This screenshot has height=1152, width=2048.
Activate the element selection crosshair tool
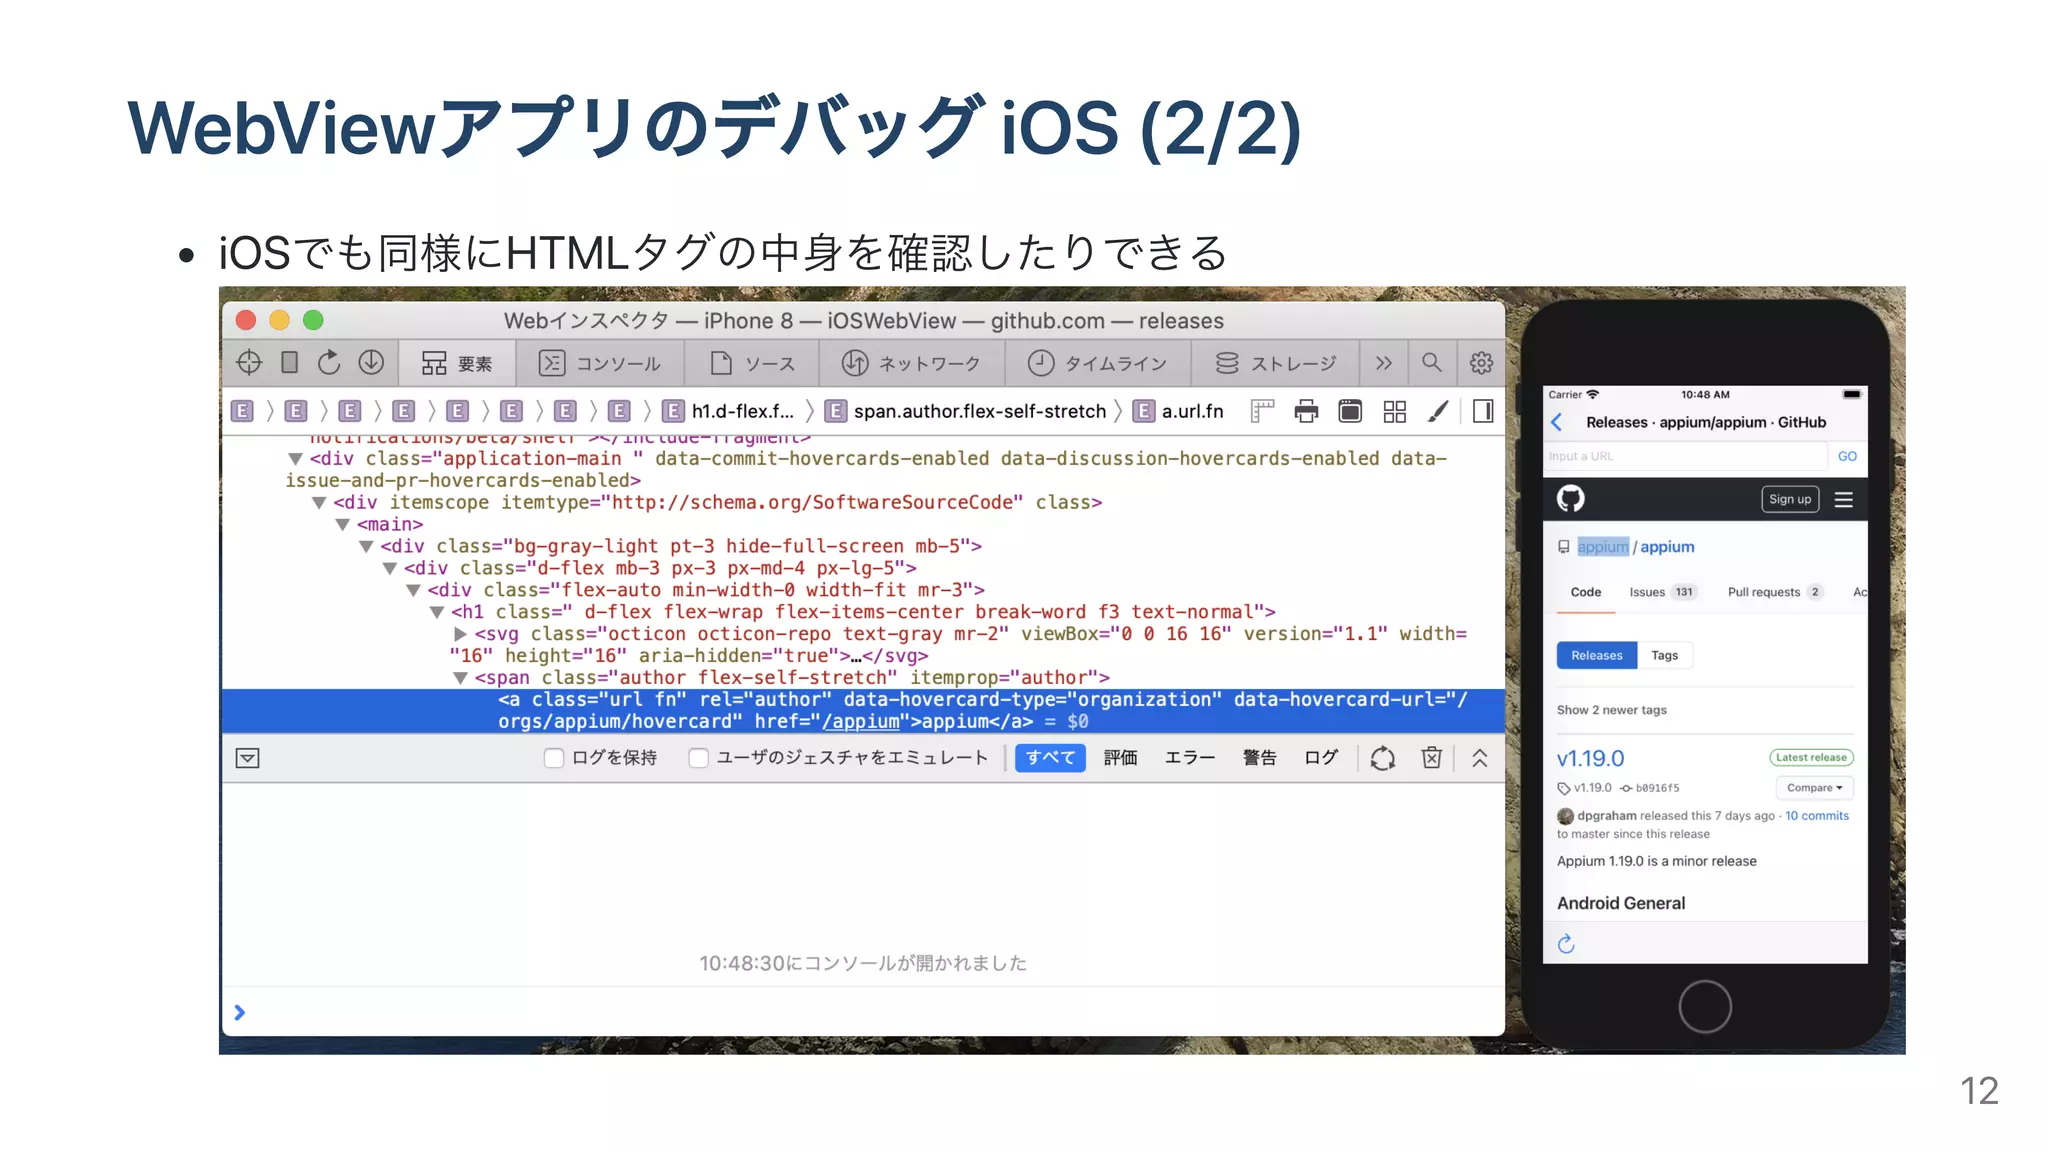(x=249, y=362)
